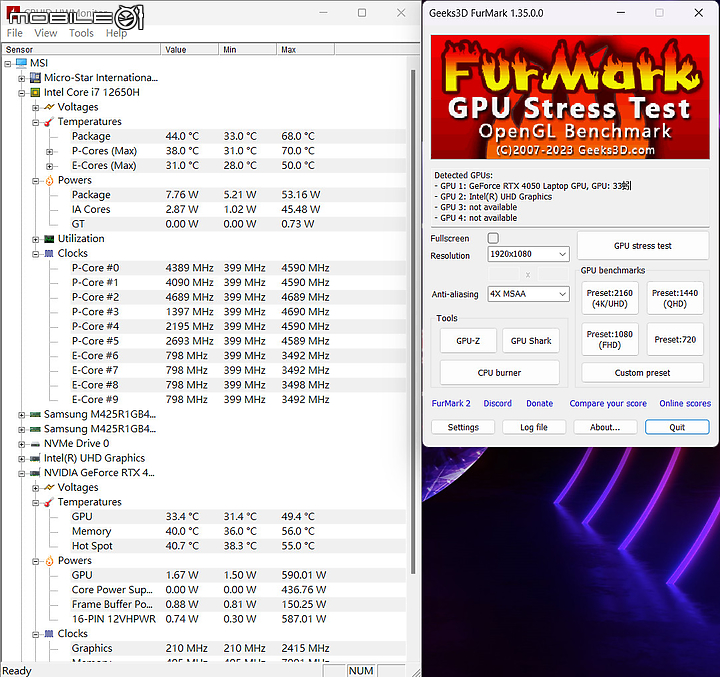Run Preset:1440 (QHD) benchmark
The image size is (720, 677).
(675, 298)
